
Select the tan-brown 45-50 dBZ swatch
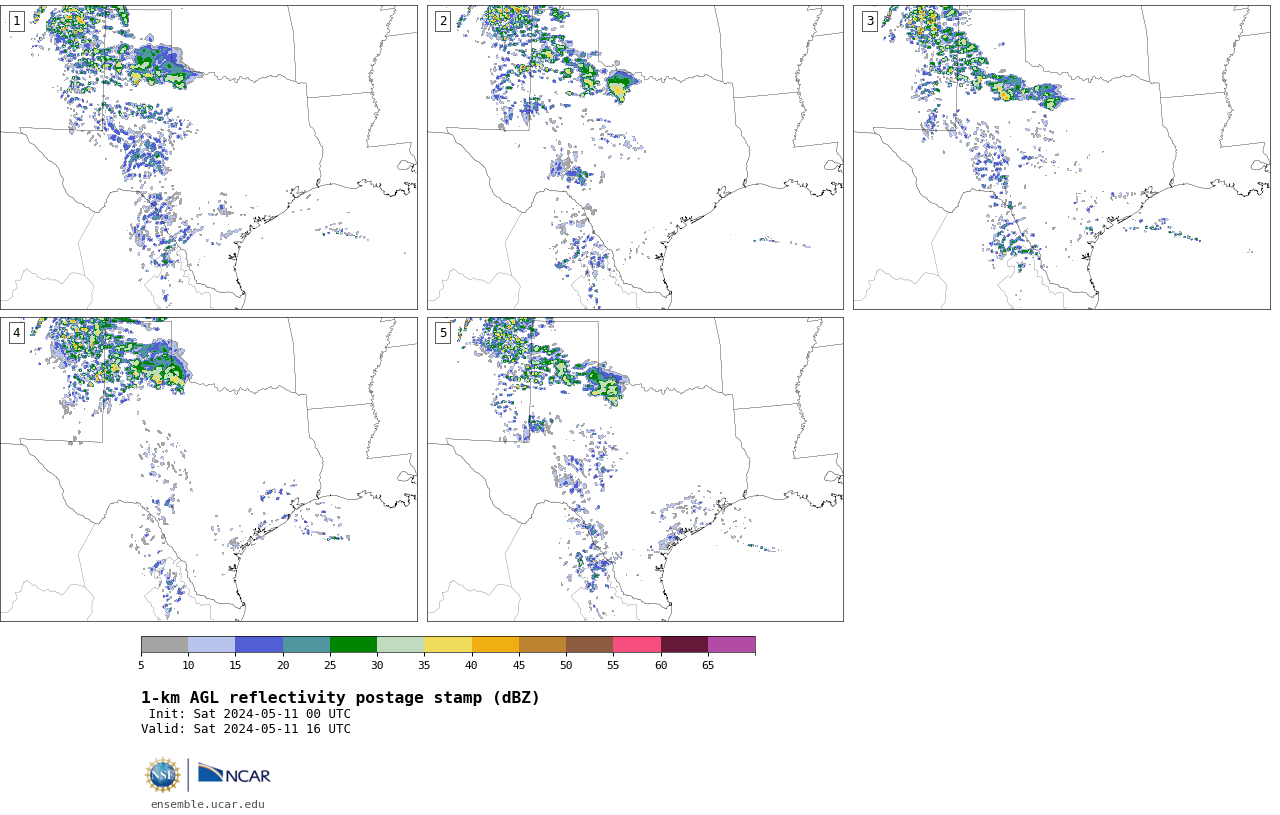[542, 644]
